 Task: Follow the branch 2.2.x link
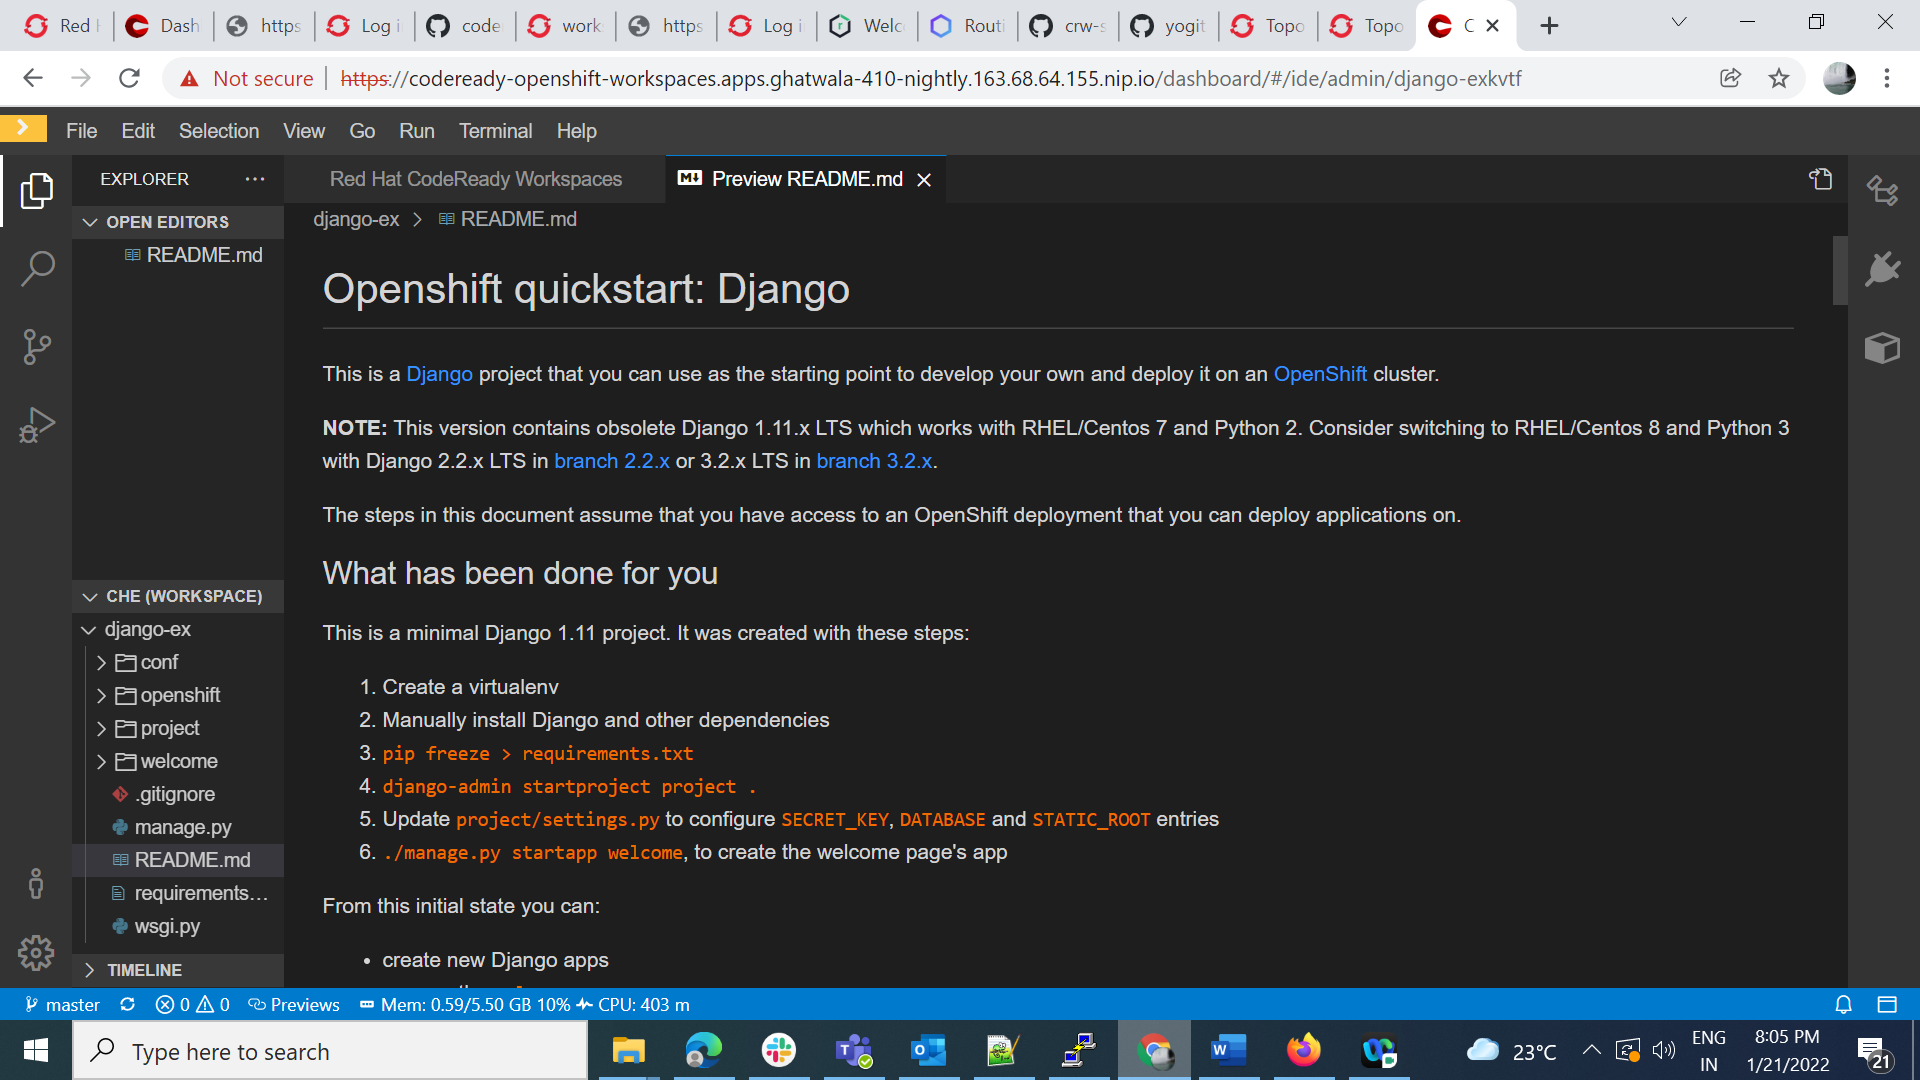(611, 461)
